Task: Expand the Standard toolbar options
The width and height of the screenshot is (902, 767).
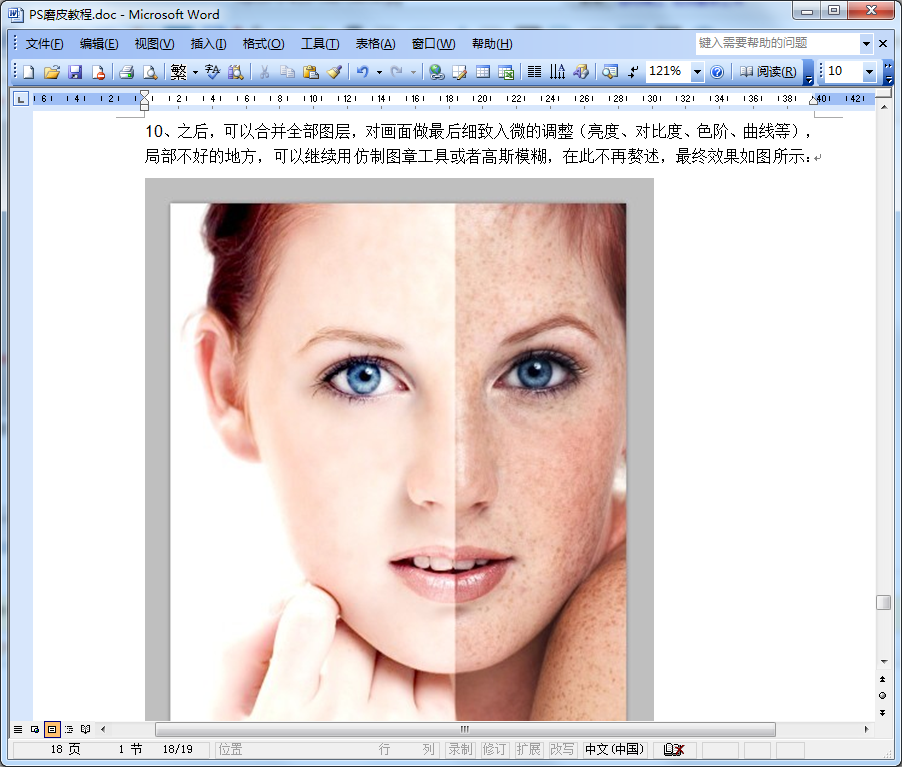Action: pyautogui.click(x=808, y=72)
